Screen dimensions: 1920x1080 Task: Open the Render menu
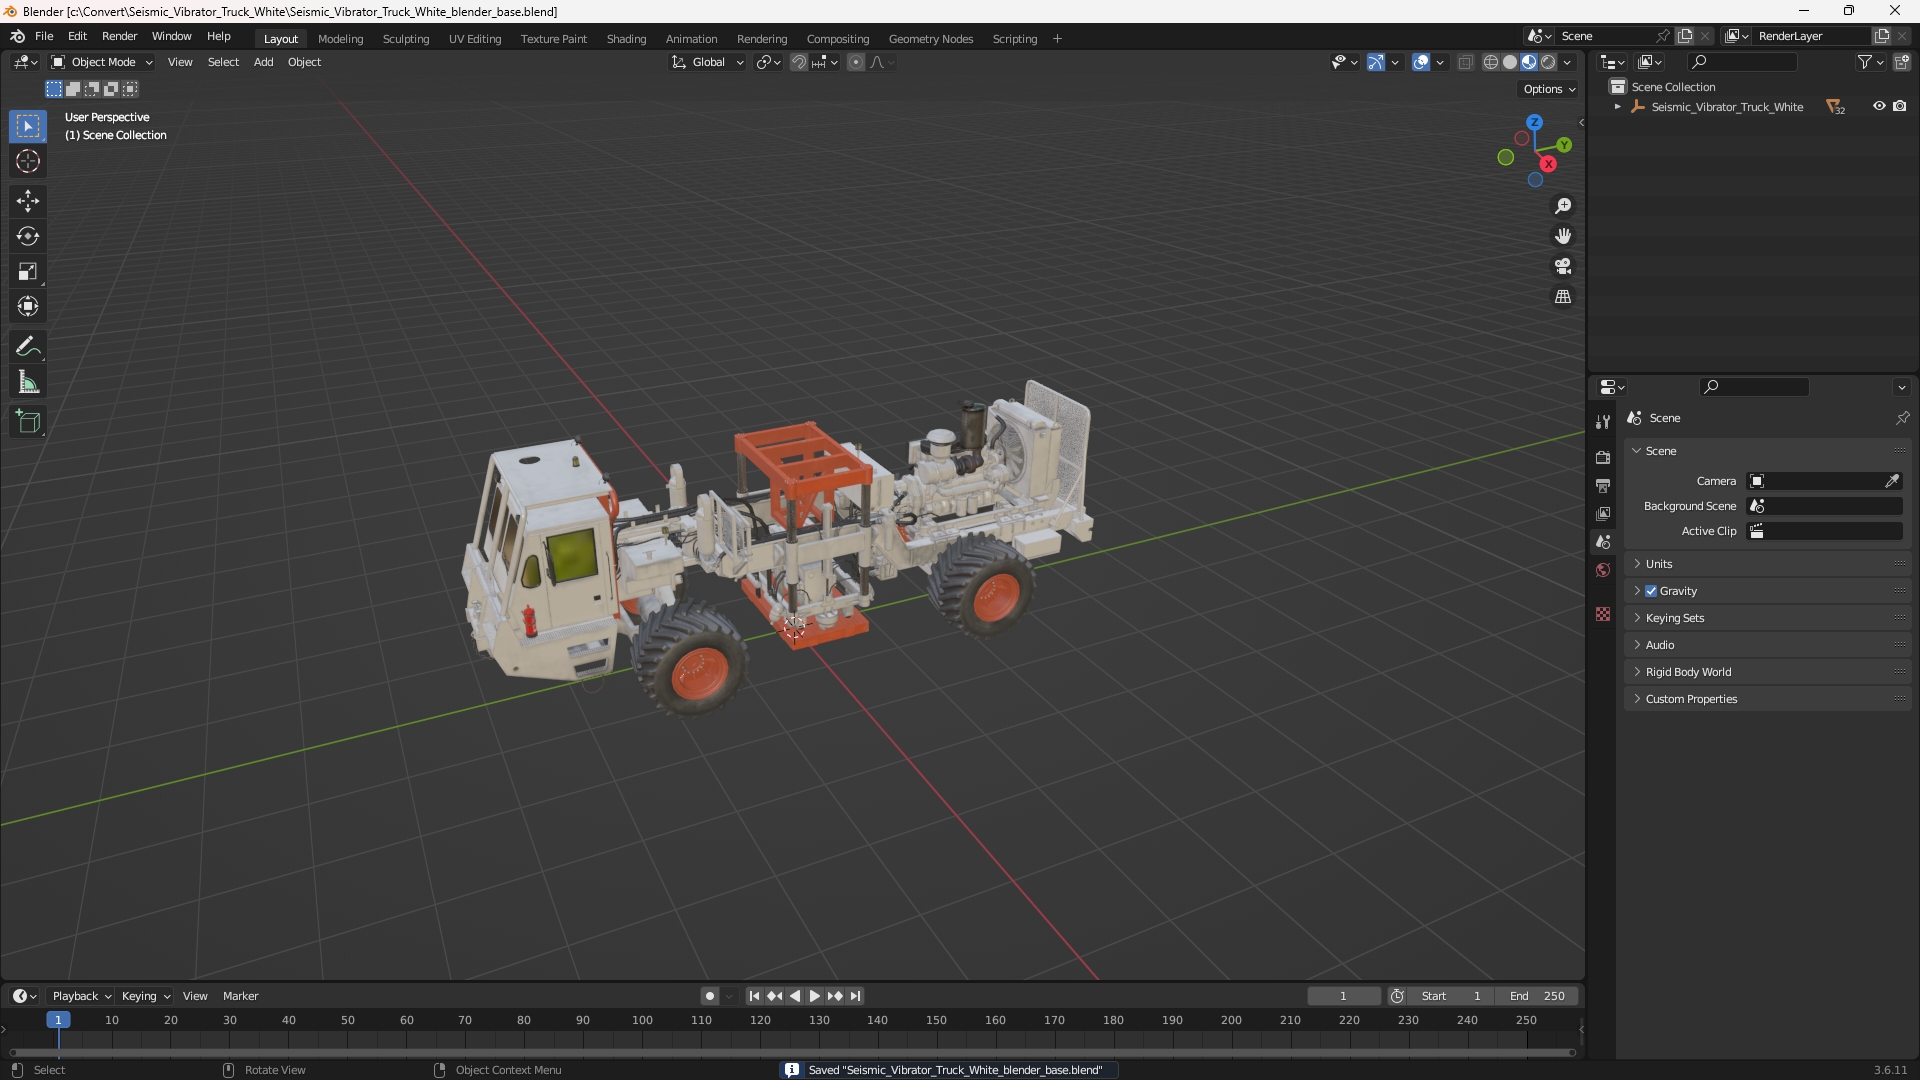pyautogui.click(x=119, y=36)
